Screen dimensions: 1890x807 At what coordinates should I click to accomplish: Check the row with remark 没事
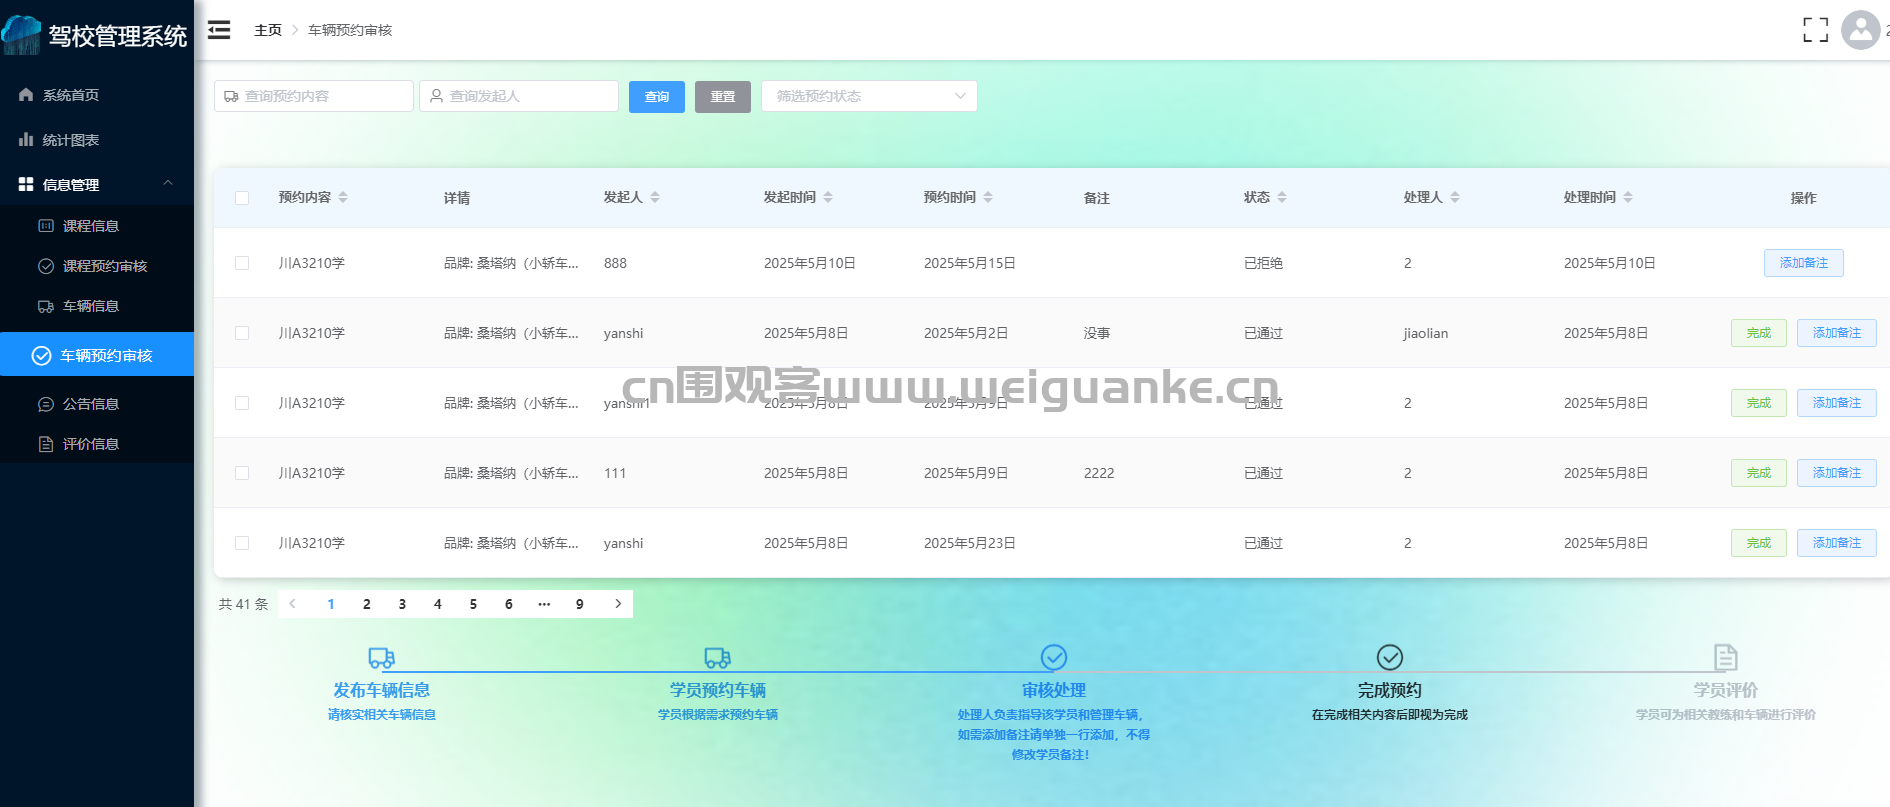coord(242,333)
